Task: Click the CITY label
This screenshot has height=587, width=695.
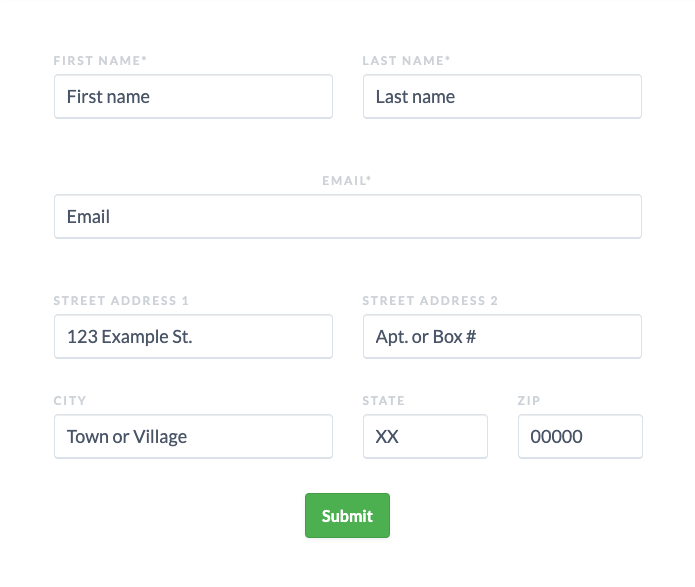Action: (x=70, y=401)
